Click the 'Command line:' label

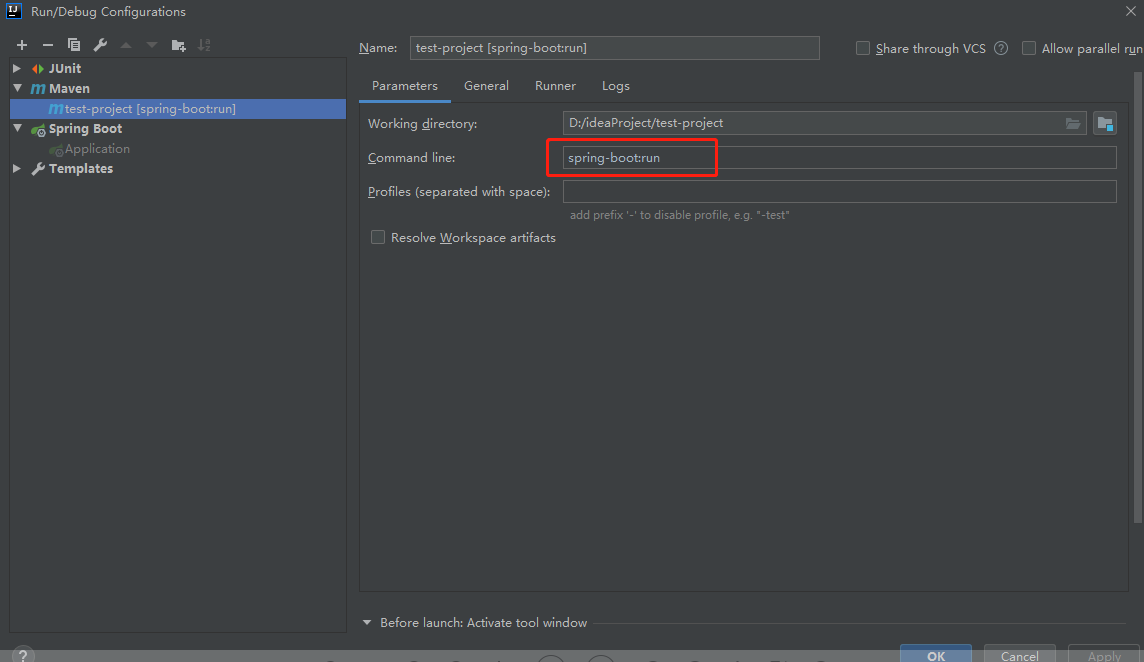[411, 158]
